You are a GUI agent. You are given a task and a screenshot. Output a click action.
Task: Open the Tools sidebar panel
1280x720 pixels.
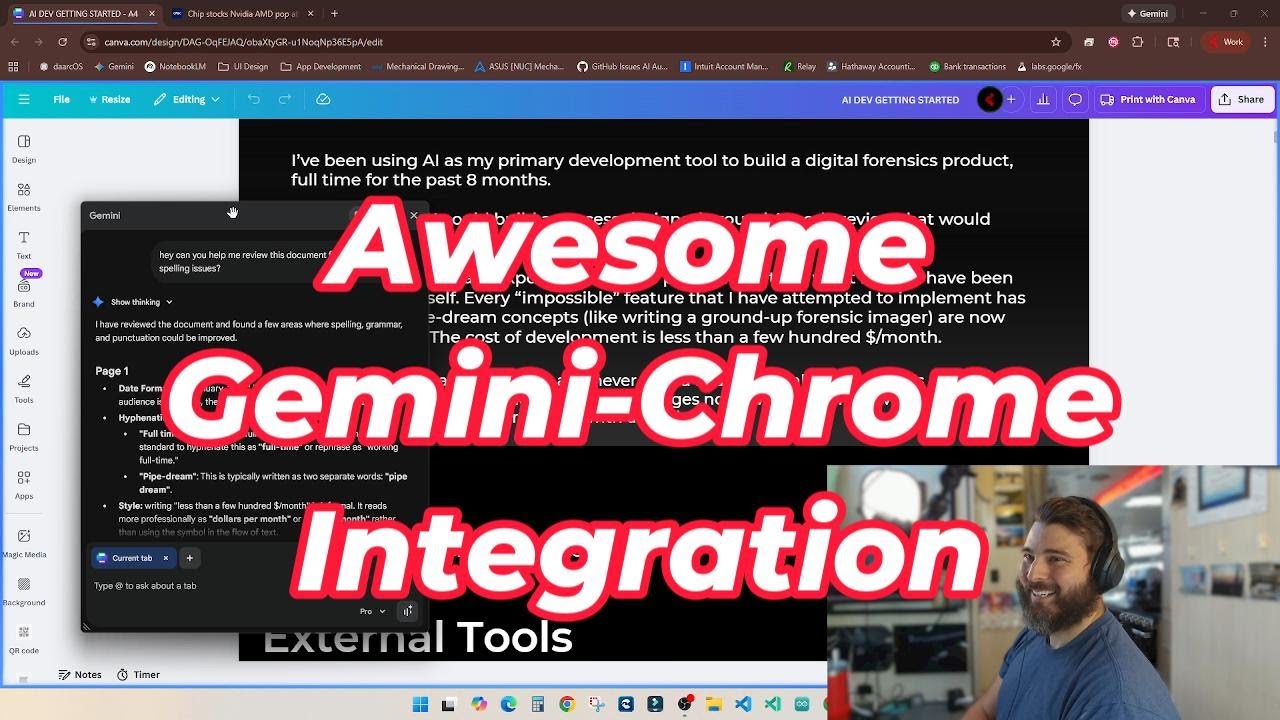pos(24,388)
